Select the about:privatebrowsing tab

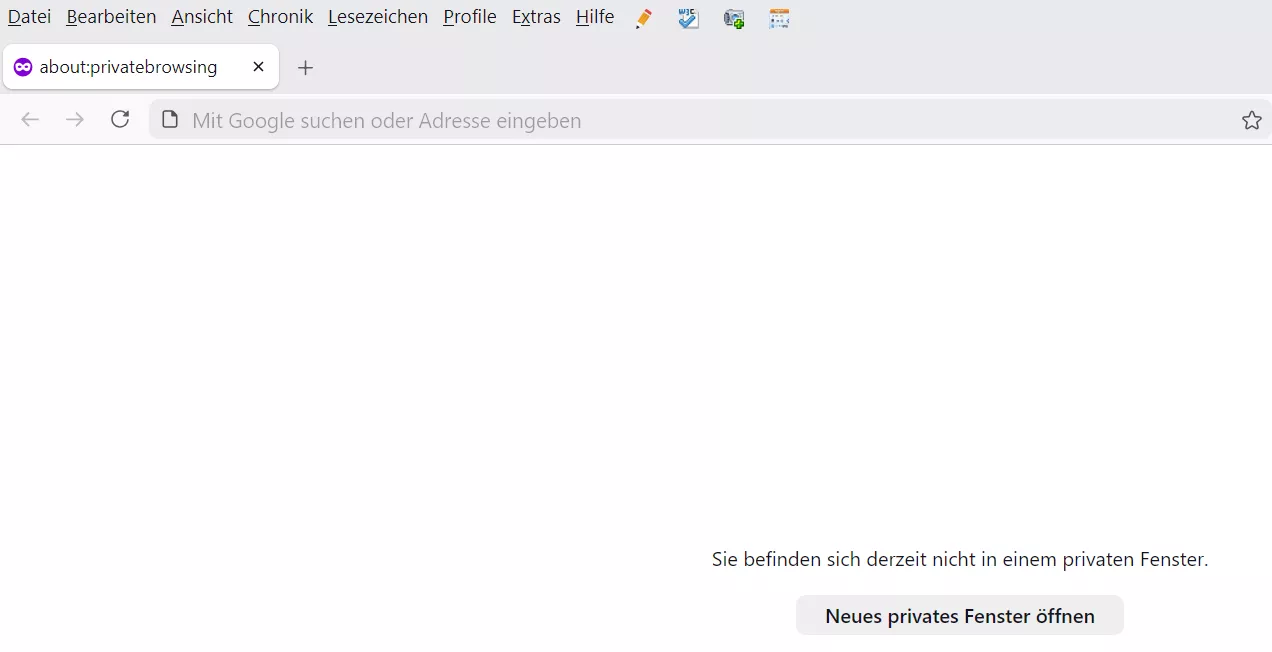pos(141,67)
